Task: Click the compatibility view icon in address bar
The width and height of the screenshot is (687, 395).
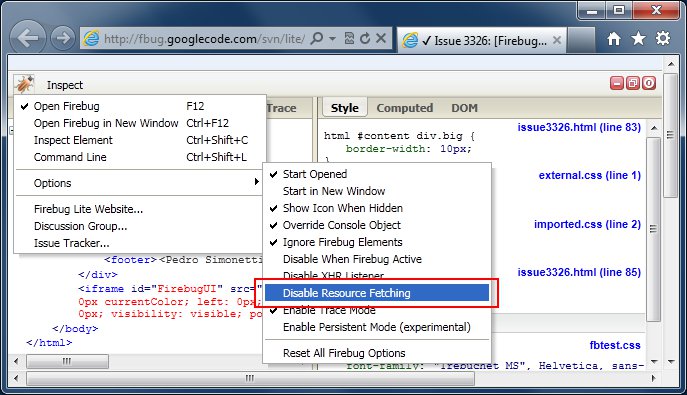Action: pos(349,39)
